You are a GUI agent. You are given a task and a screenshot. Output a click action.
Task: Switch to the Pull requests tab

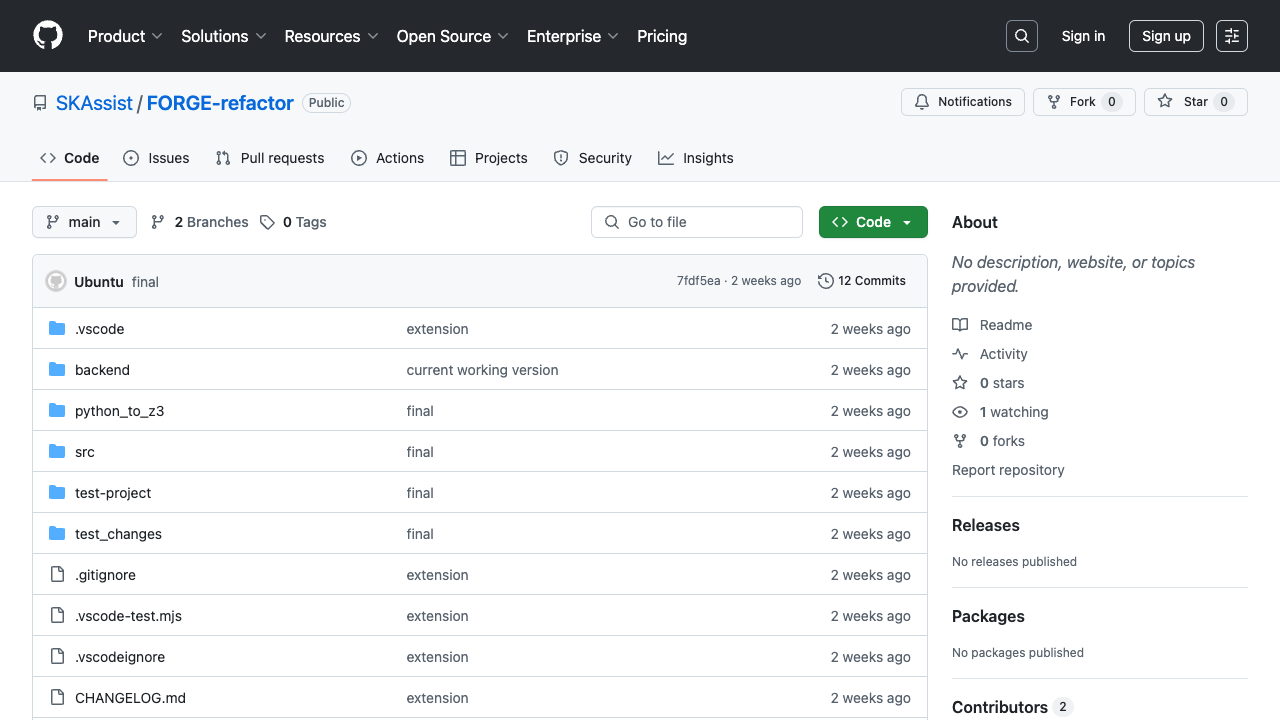(270, 158)
